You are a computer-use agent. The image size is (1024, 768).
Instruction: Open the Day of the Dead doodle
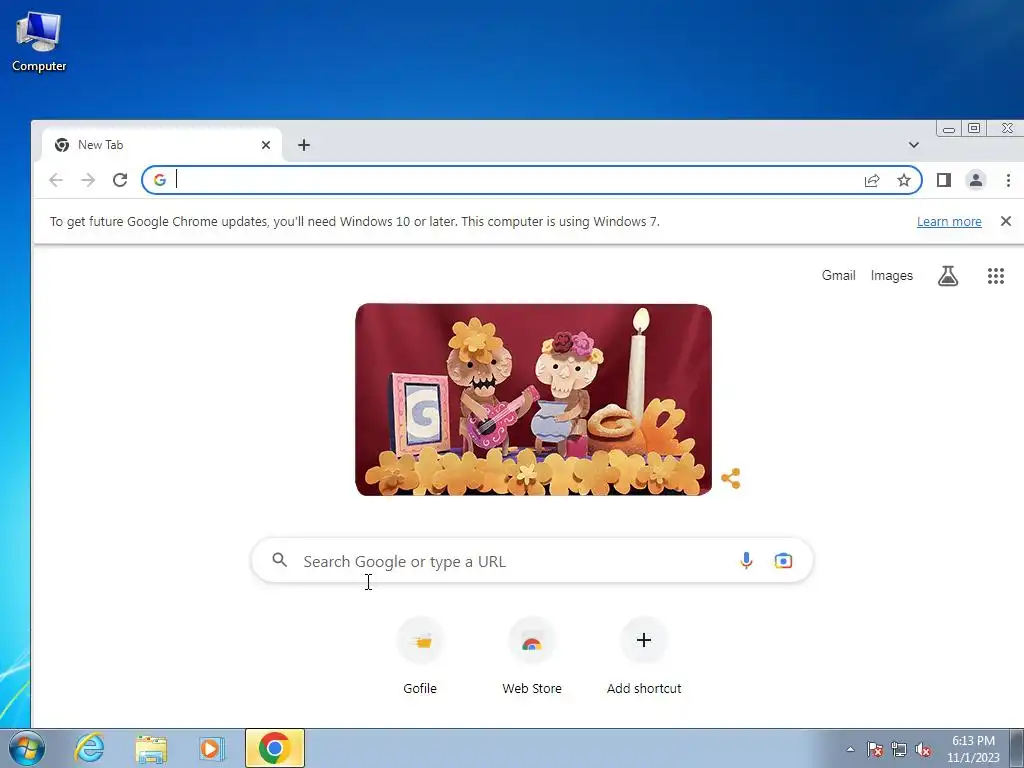534,400
